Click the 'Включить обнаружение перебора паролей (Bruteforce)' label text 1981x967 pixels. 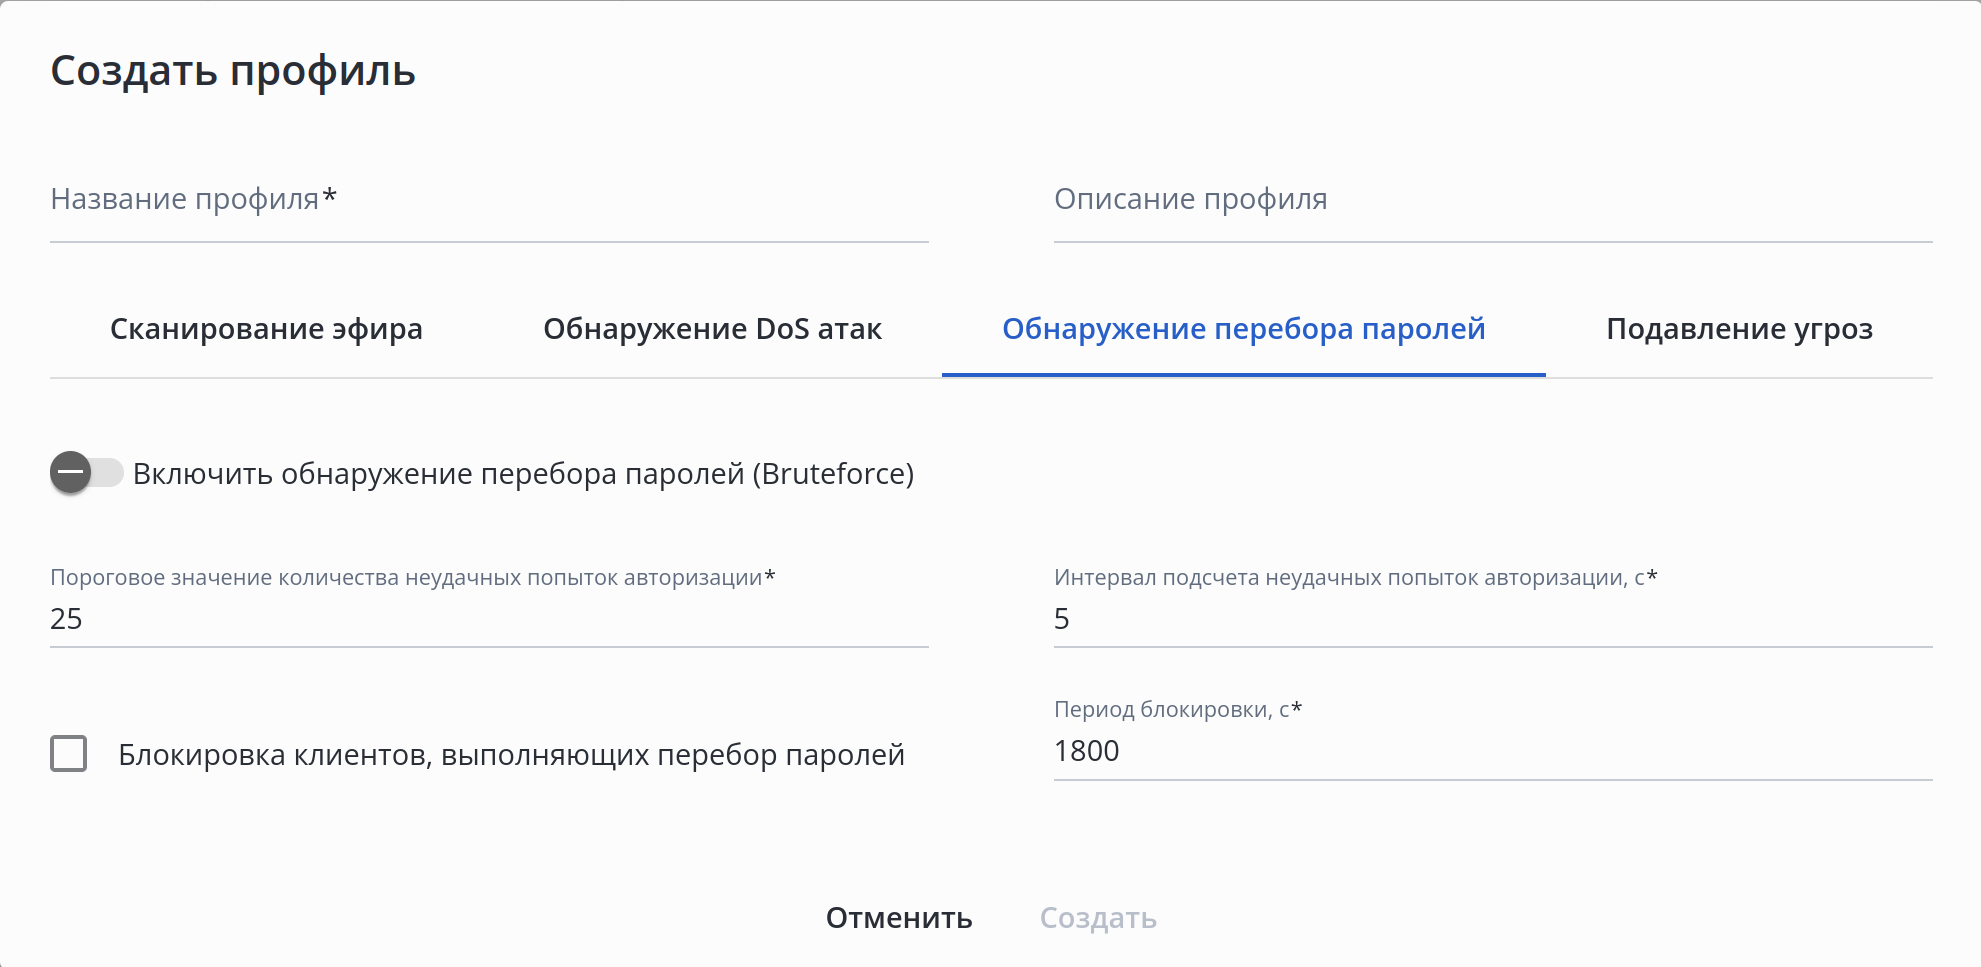[x=523, y=474]
